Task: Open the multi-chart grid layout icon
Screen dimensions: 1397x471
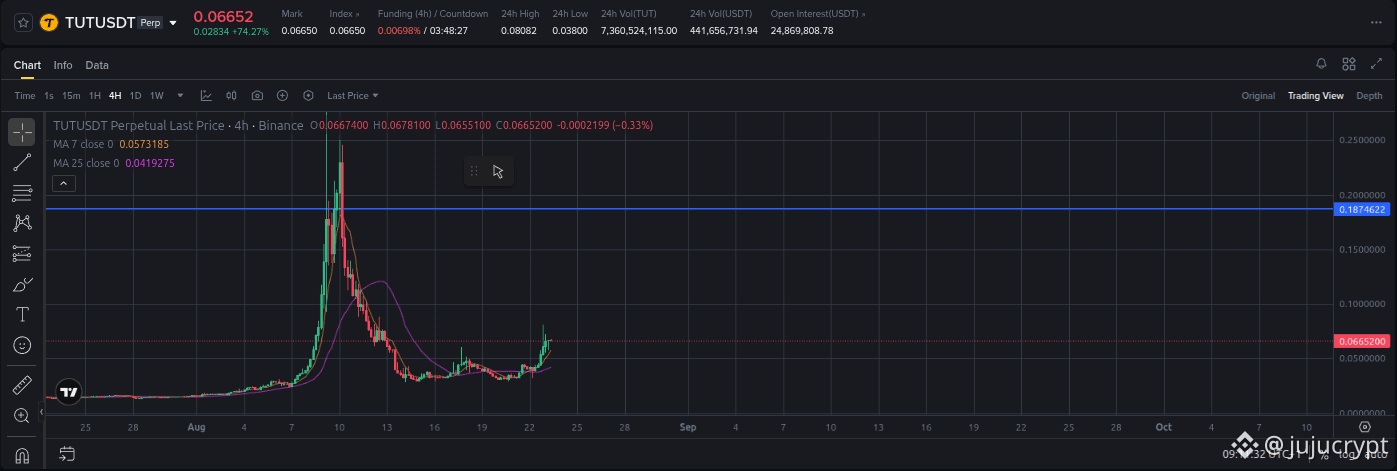Action: coord(1349,64)
